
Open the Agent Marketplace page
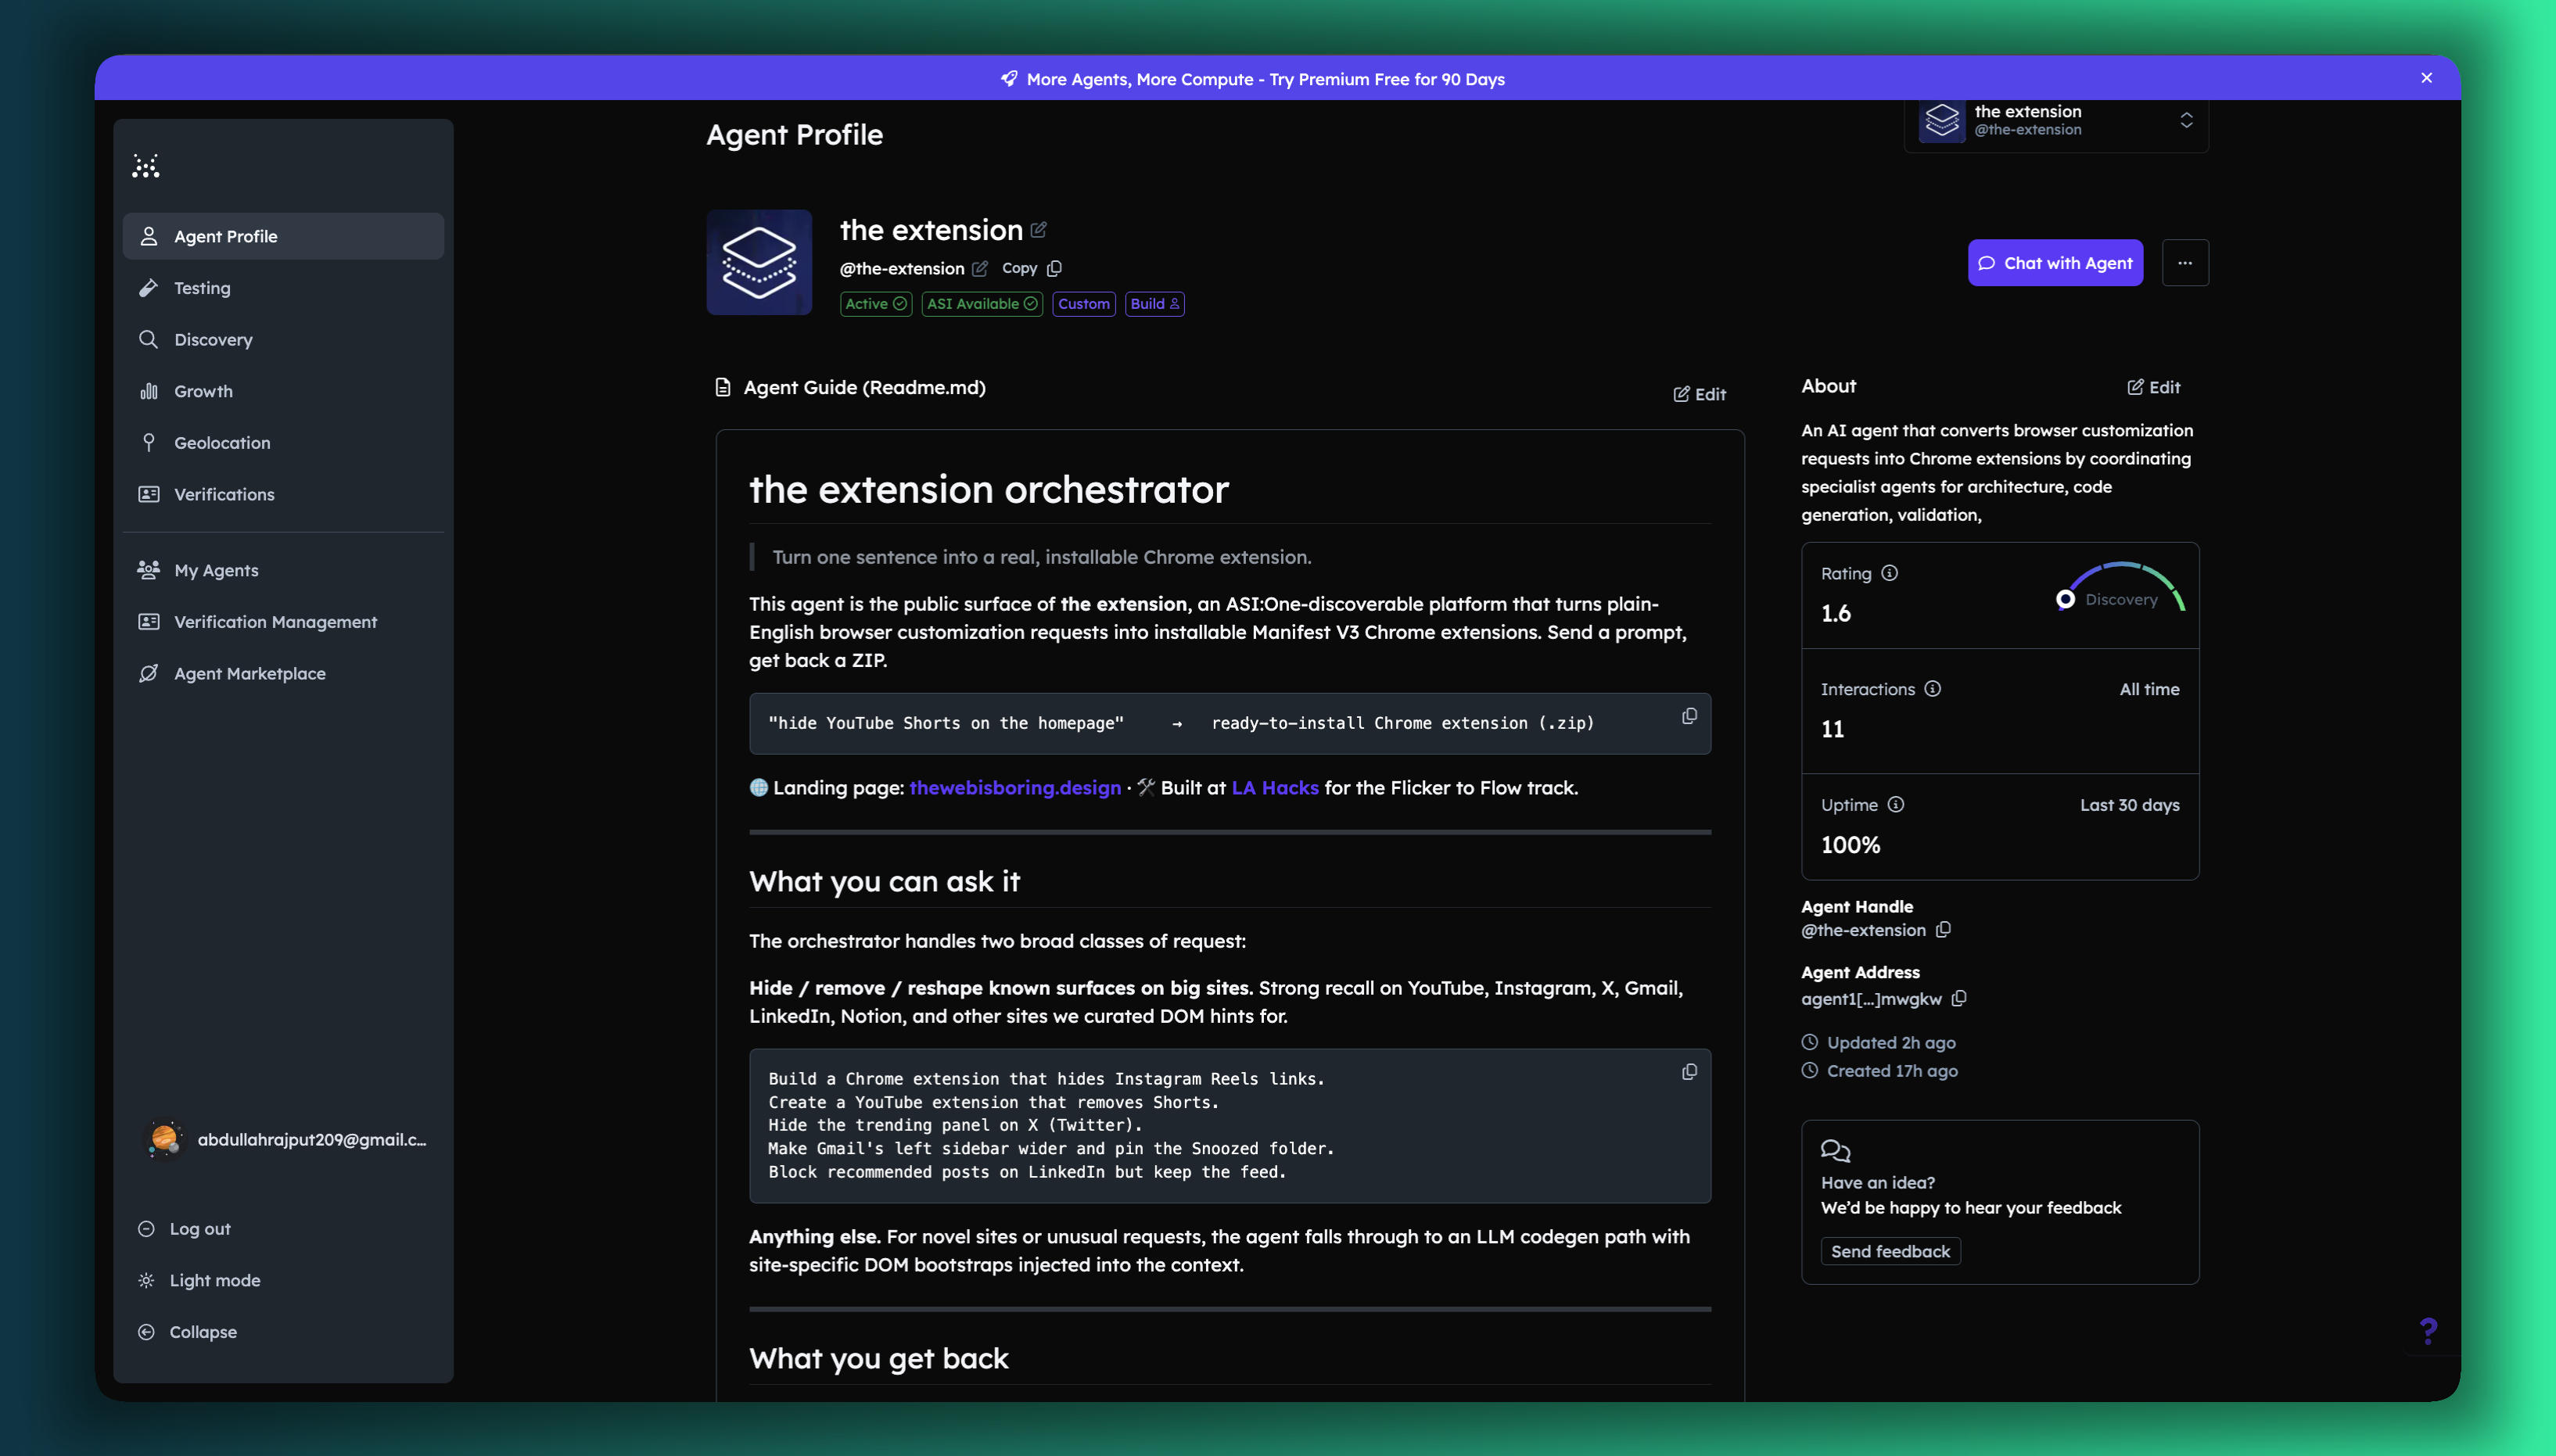coord(249,674)
